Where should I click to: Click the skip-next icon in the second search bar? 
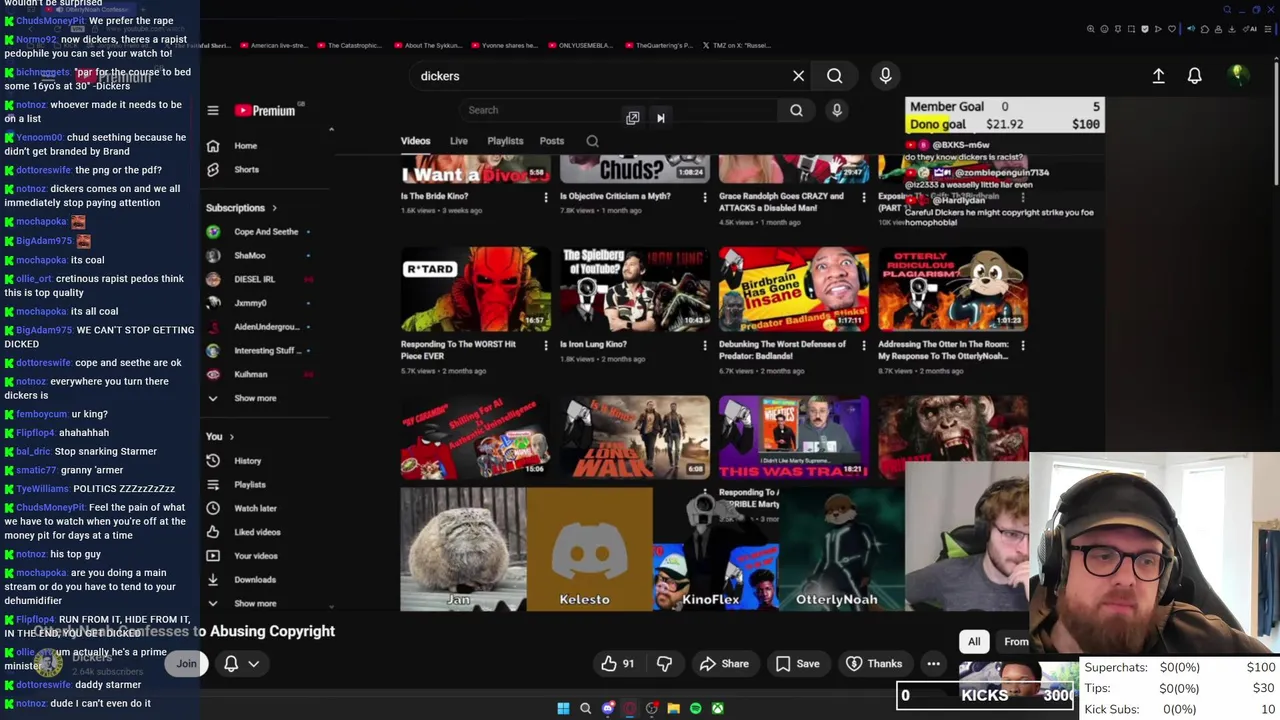[x=660, y=118]
